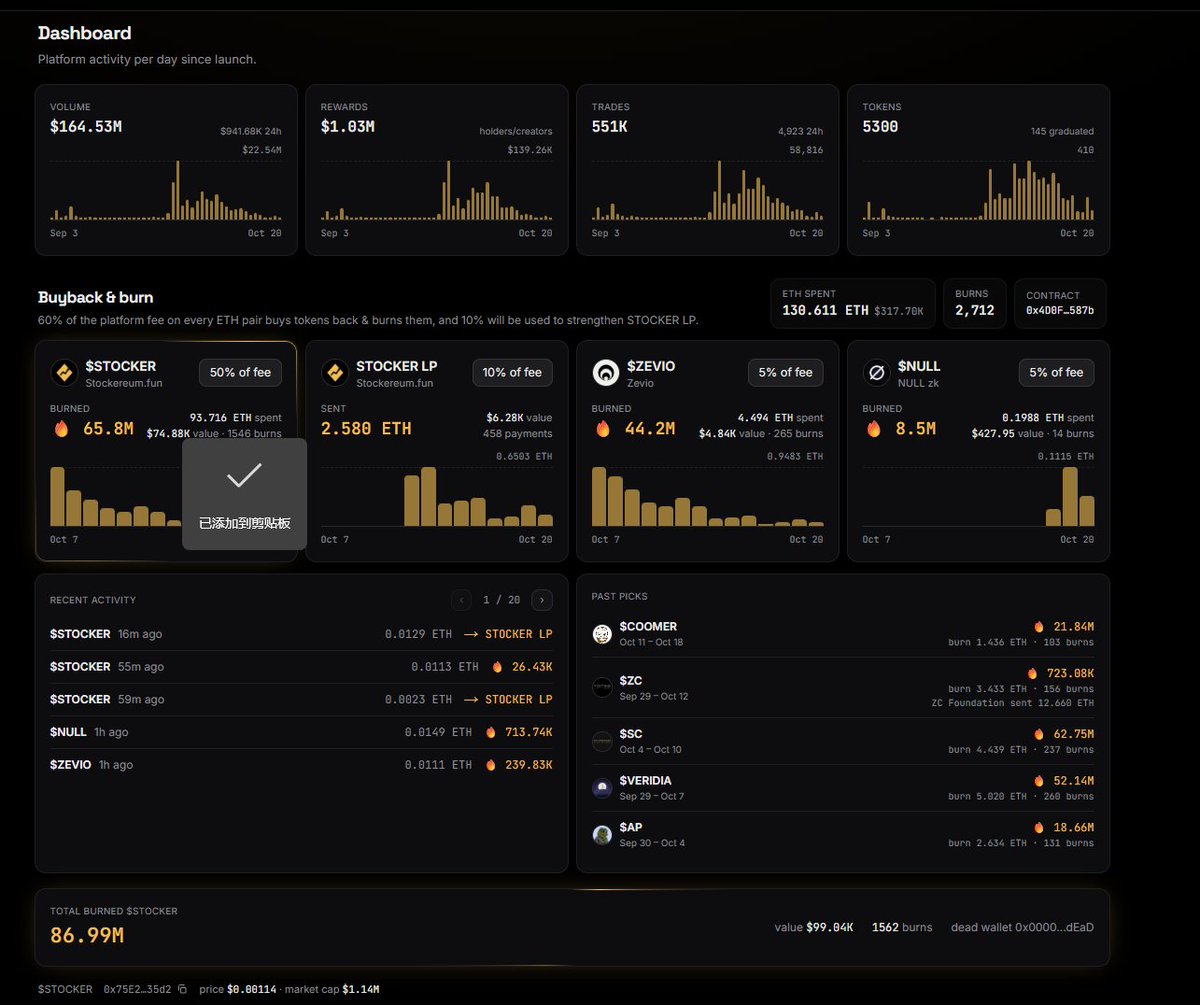1200x1005 pixels.
Task: Click the $VERIDIA avatar in Past Picks
Action: 602,788
